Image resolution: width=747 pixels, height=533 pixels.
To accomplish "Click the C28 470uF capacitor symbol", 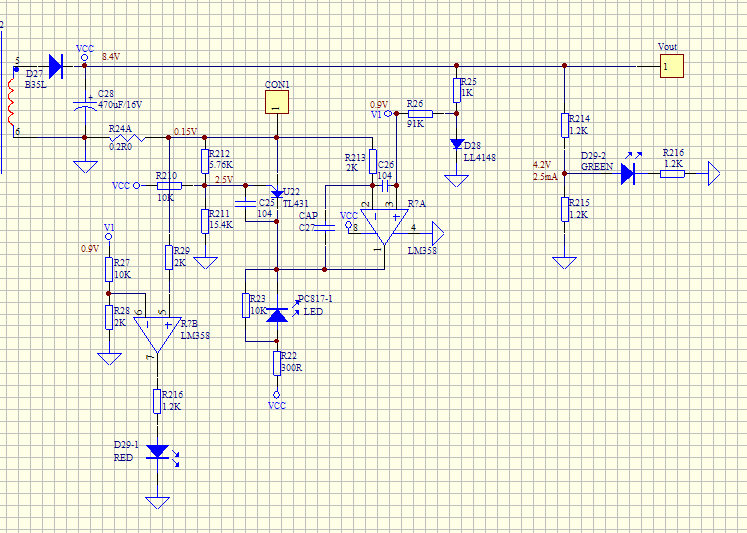I will tap(84, 103).
